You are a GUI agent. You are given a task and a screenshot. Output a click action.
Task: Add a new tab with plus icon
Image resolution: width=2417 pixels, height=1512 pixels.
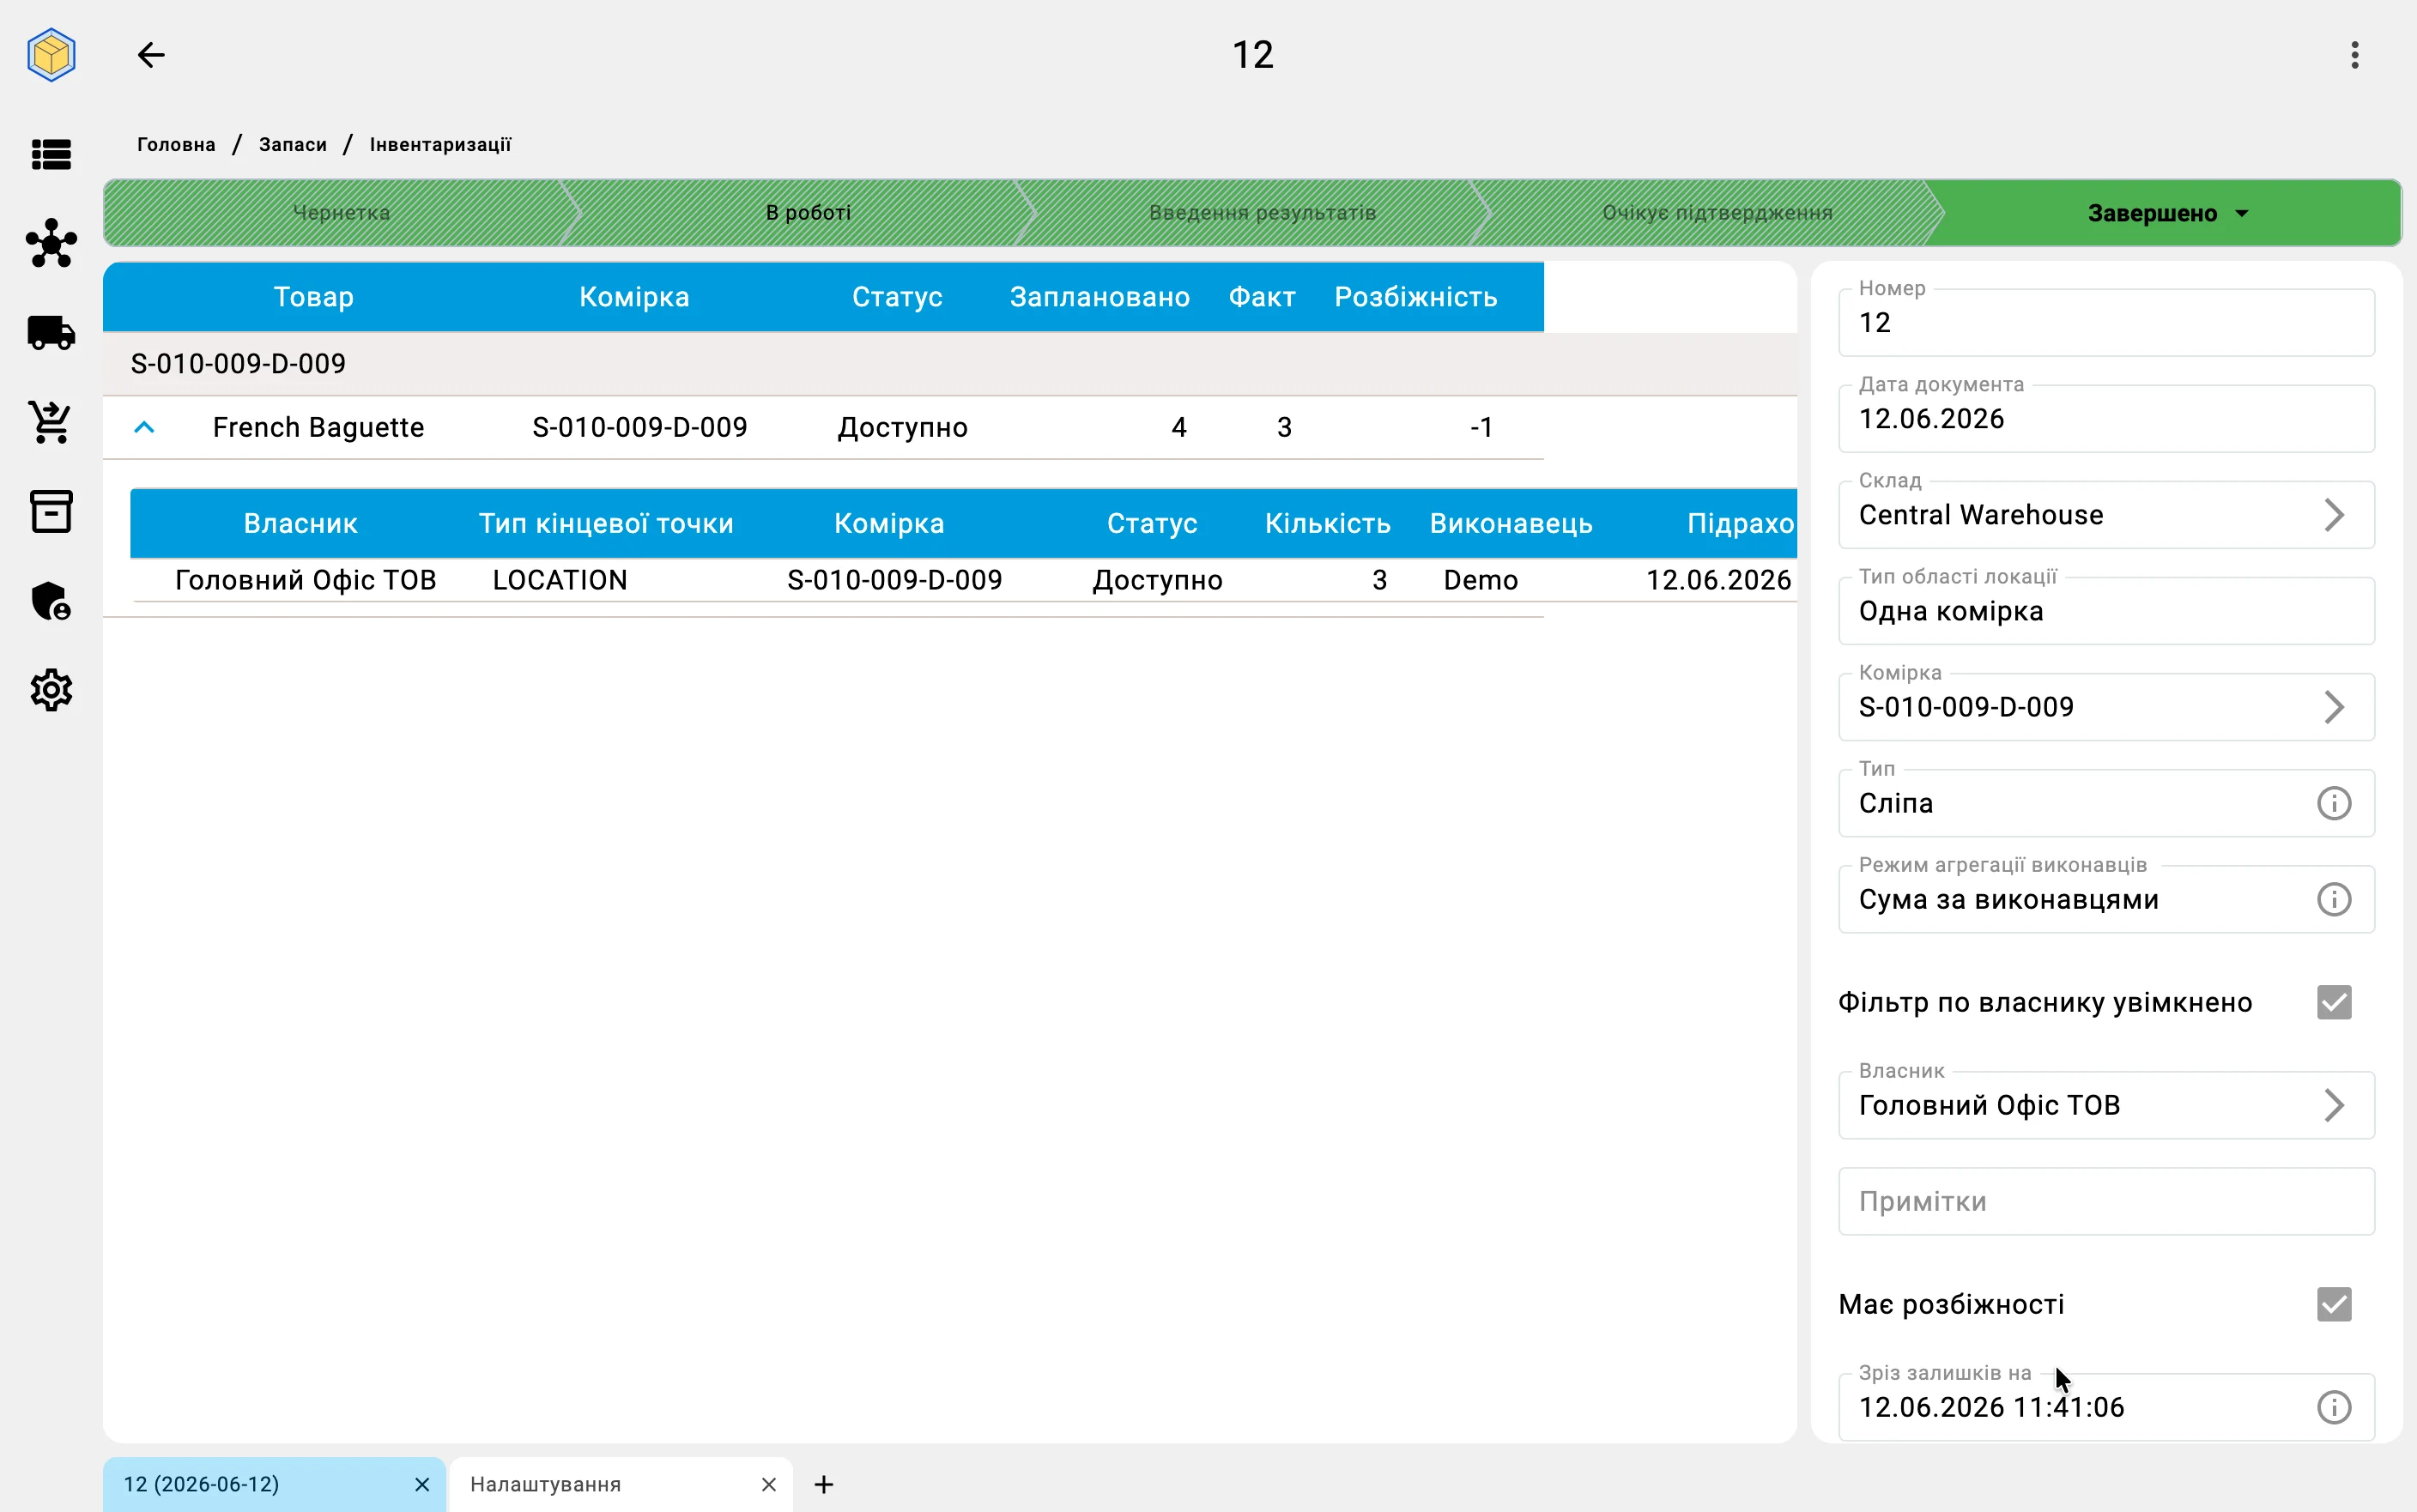tap(823, 1484)
